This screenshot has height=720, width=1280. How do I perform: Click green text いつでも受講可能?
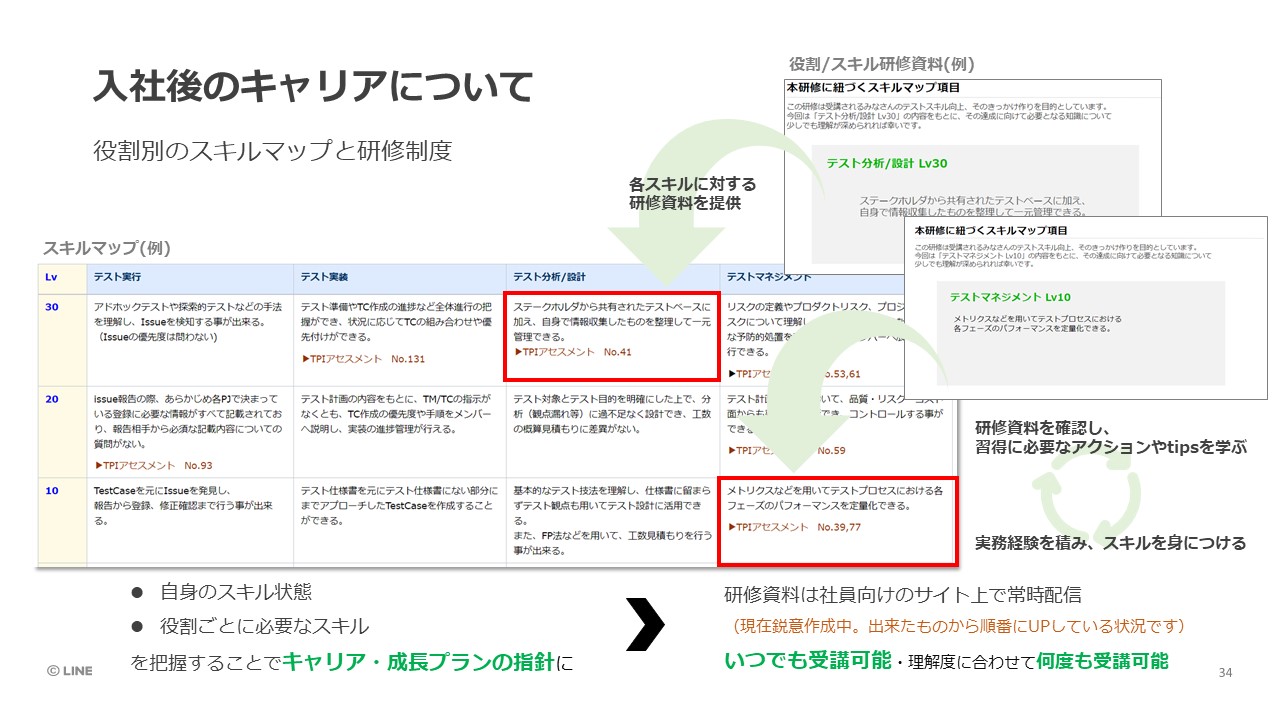(807, 660)
